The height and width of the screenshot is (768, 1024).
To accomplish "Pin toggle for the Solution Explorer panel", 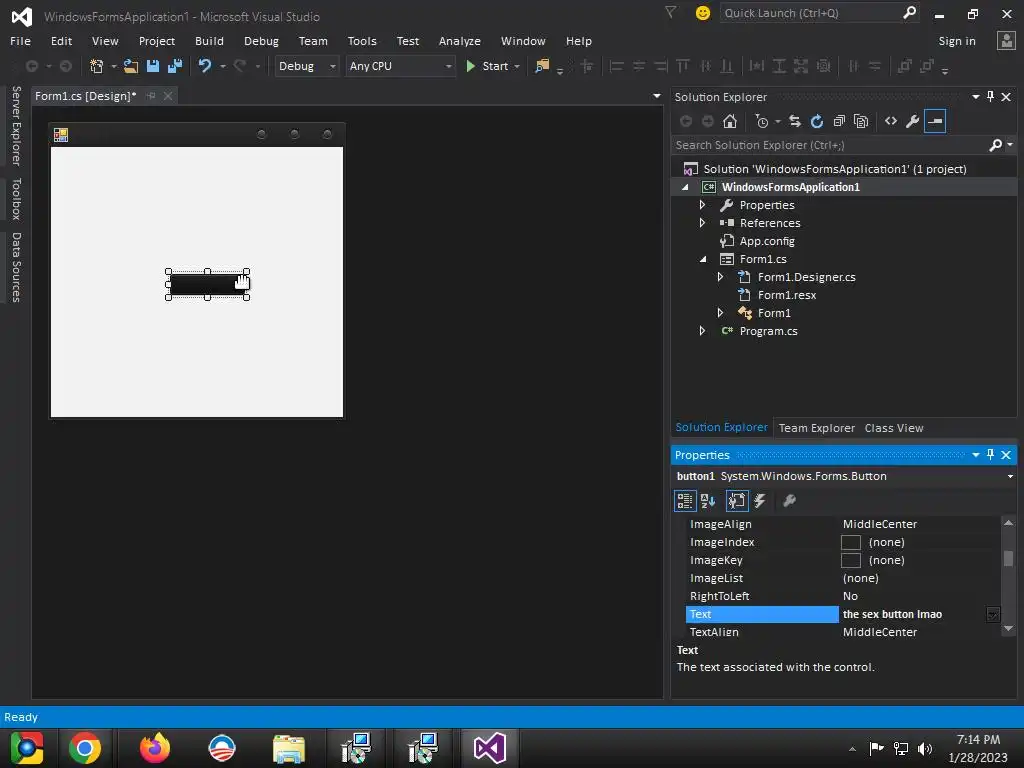I will point(991,97).
